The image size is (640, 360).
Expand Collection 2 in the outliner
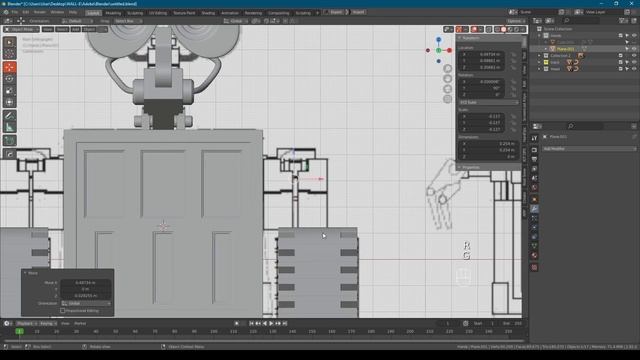point(540,56)
